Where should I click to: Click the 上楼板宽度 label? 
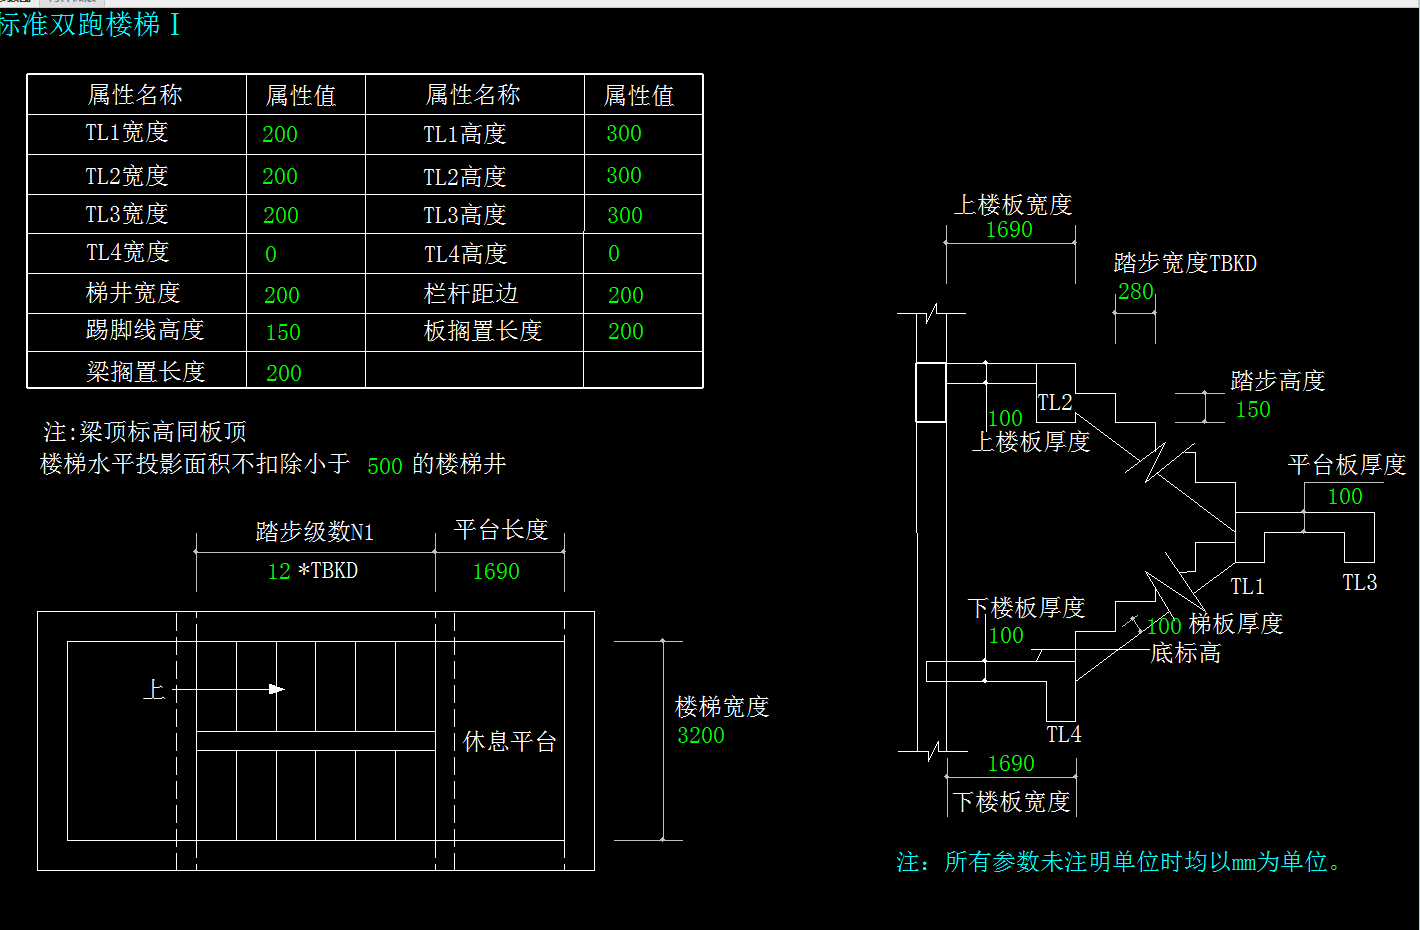click(1013, 205)
